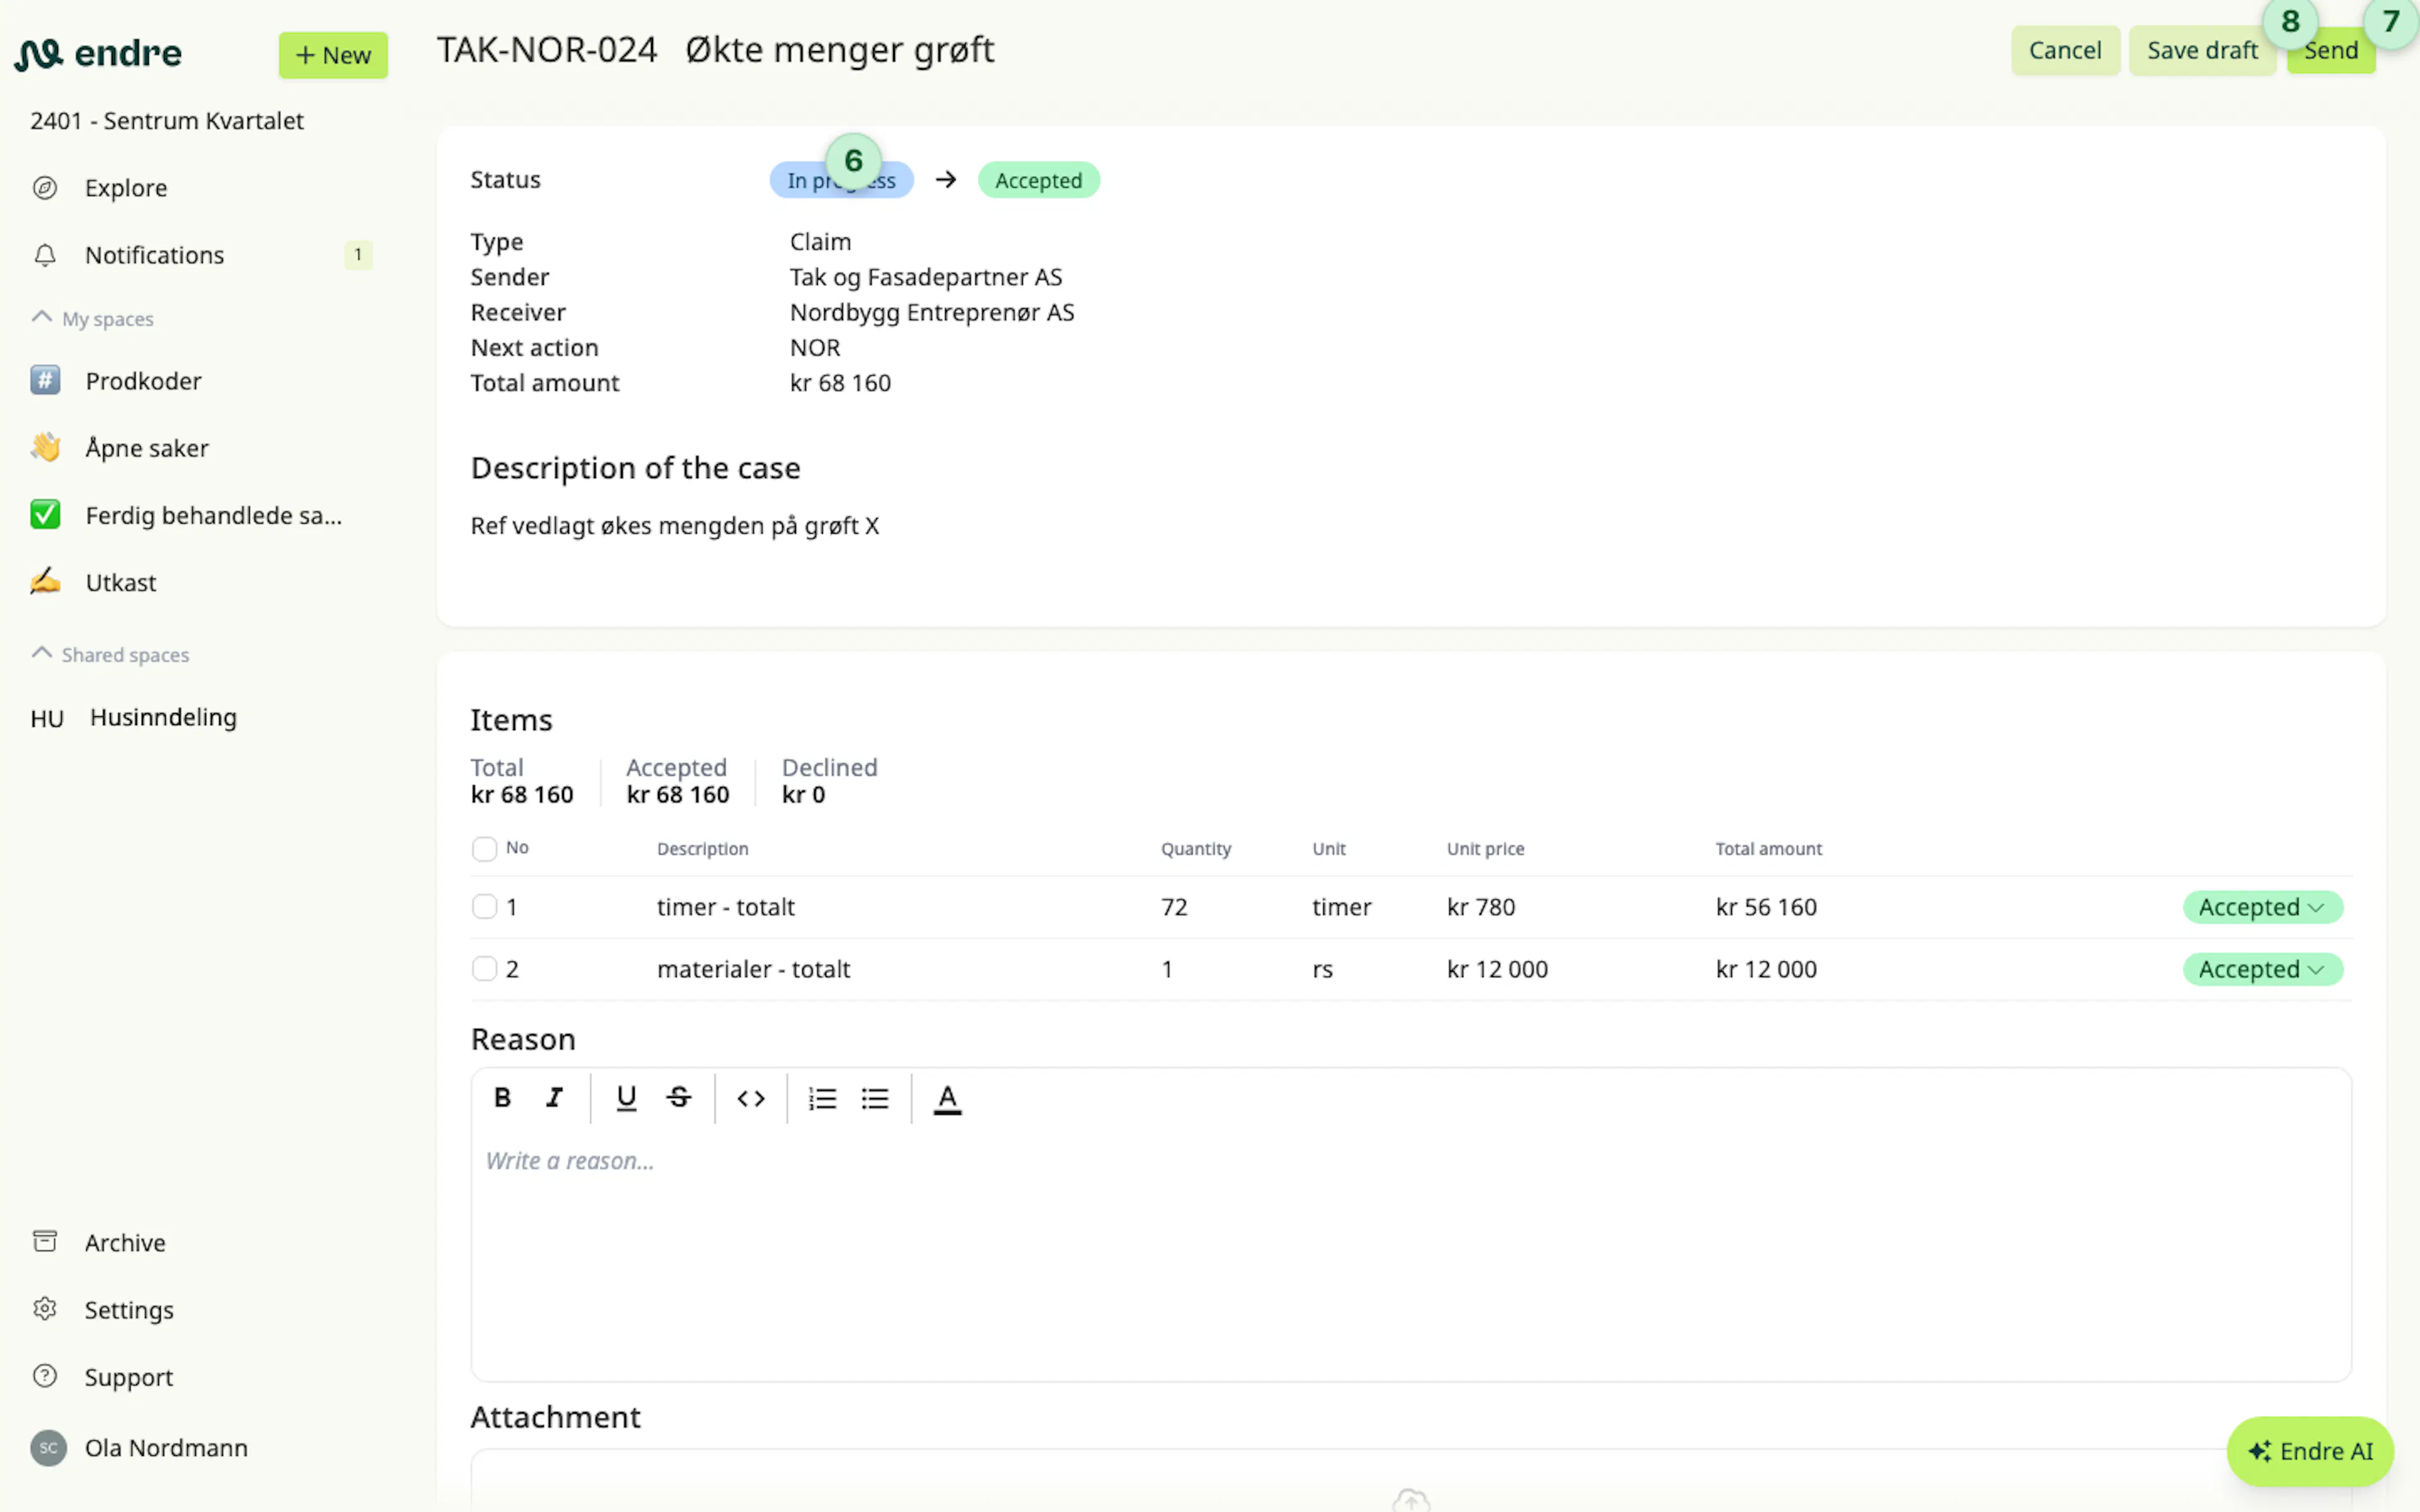Viewport: 2420px width, 1512px height.
Task: Send the case response
Action: click(x=2331, y=50)
